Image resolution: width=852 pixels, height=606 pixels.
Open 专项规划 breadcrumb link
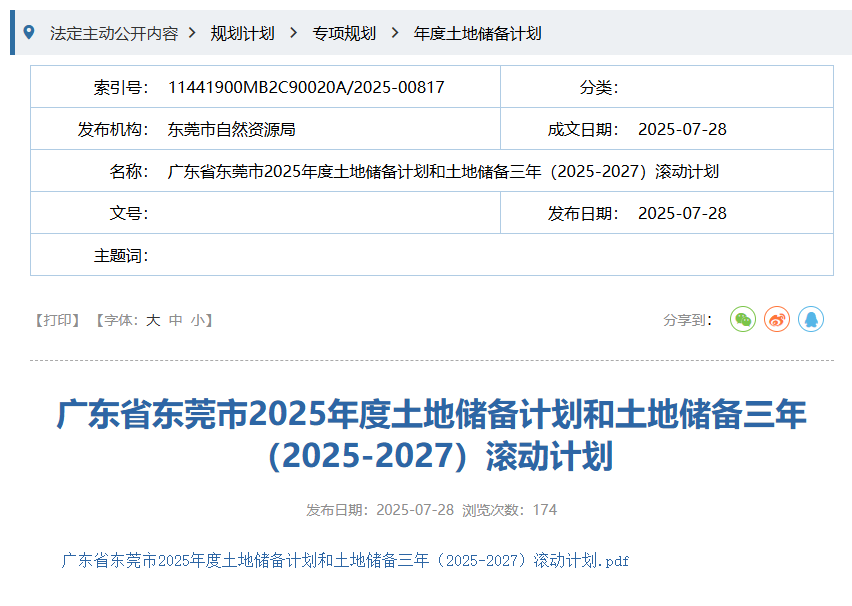344,33
